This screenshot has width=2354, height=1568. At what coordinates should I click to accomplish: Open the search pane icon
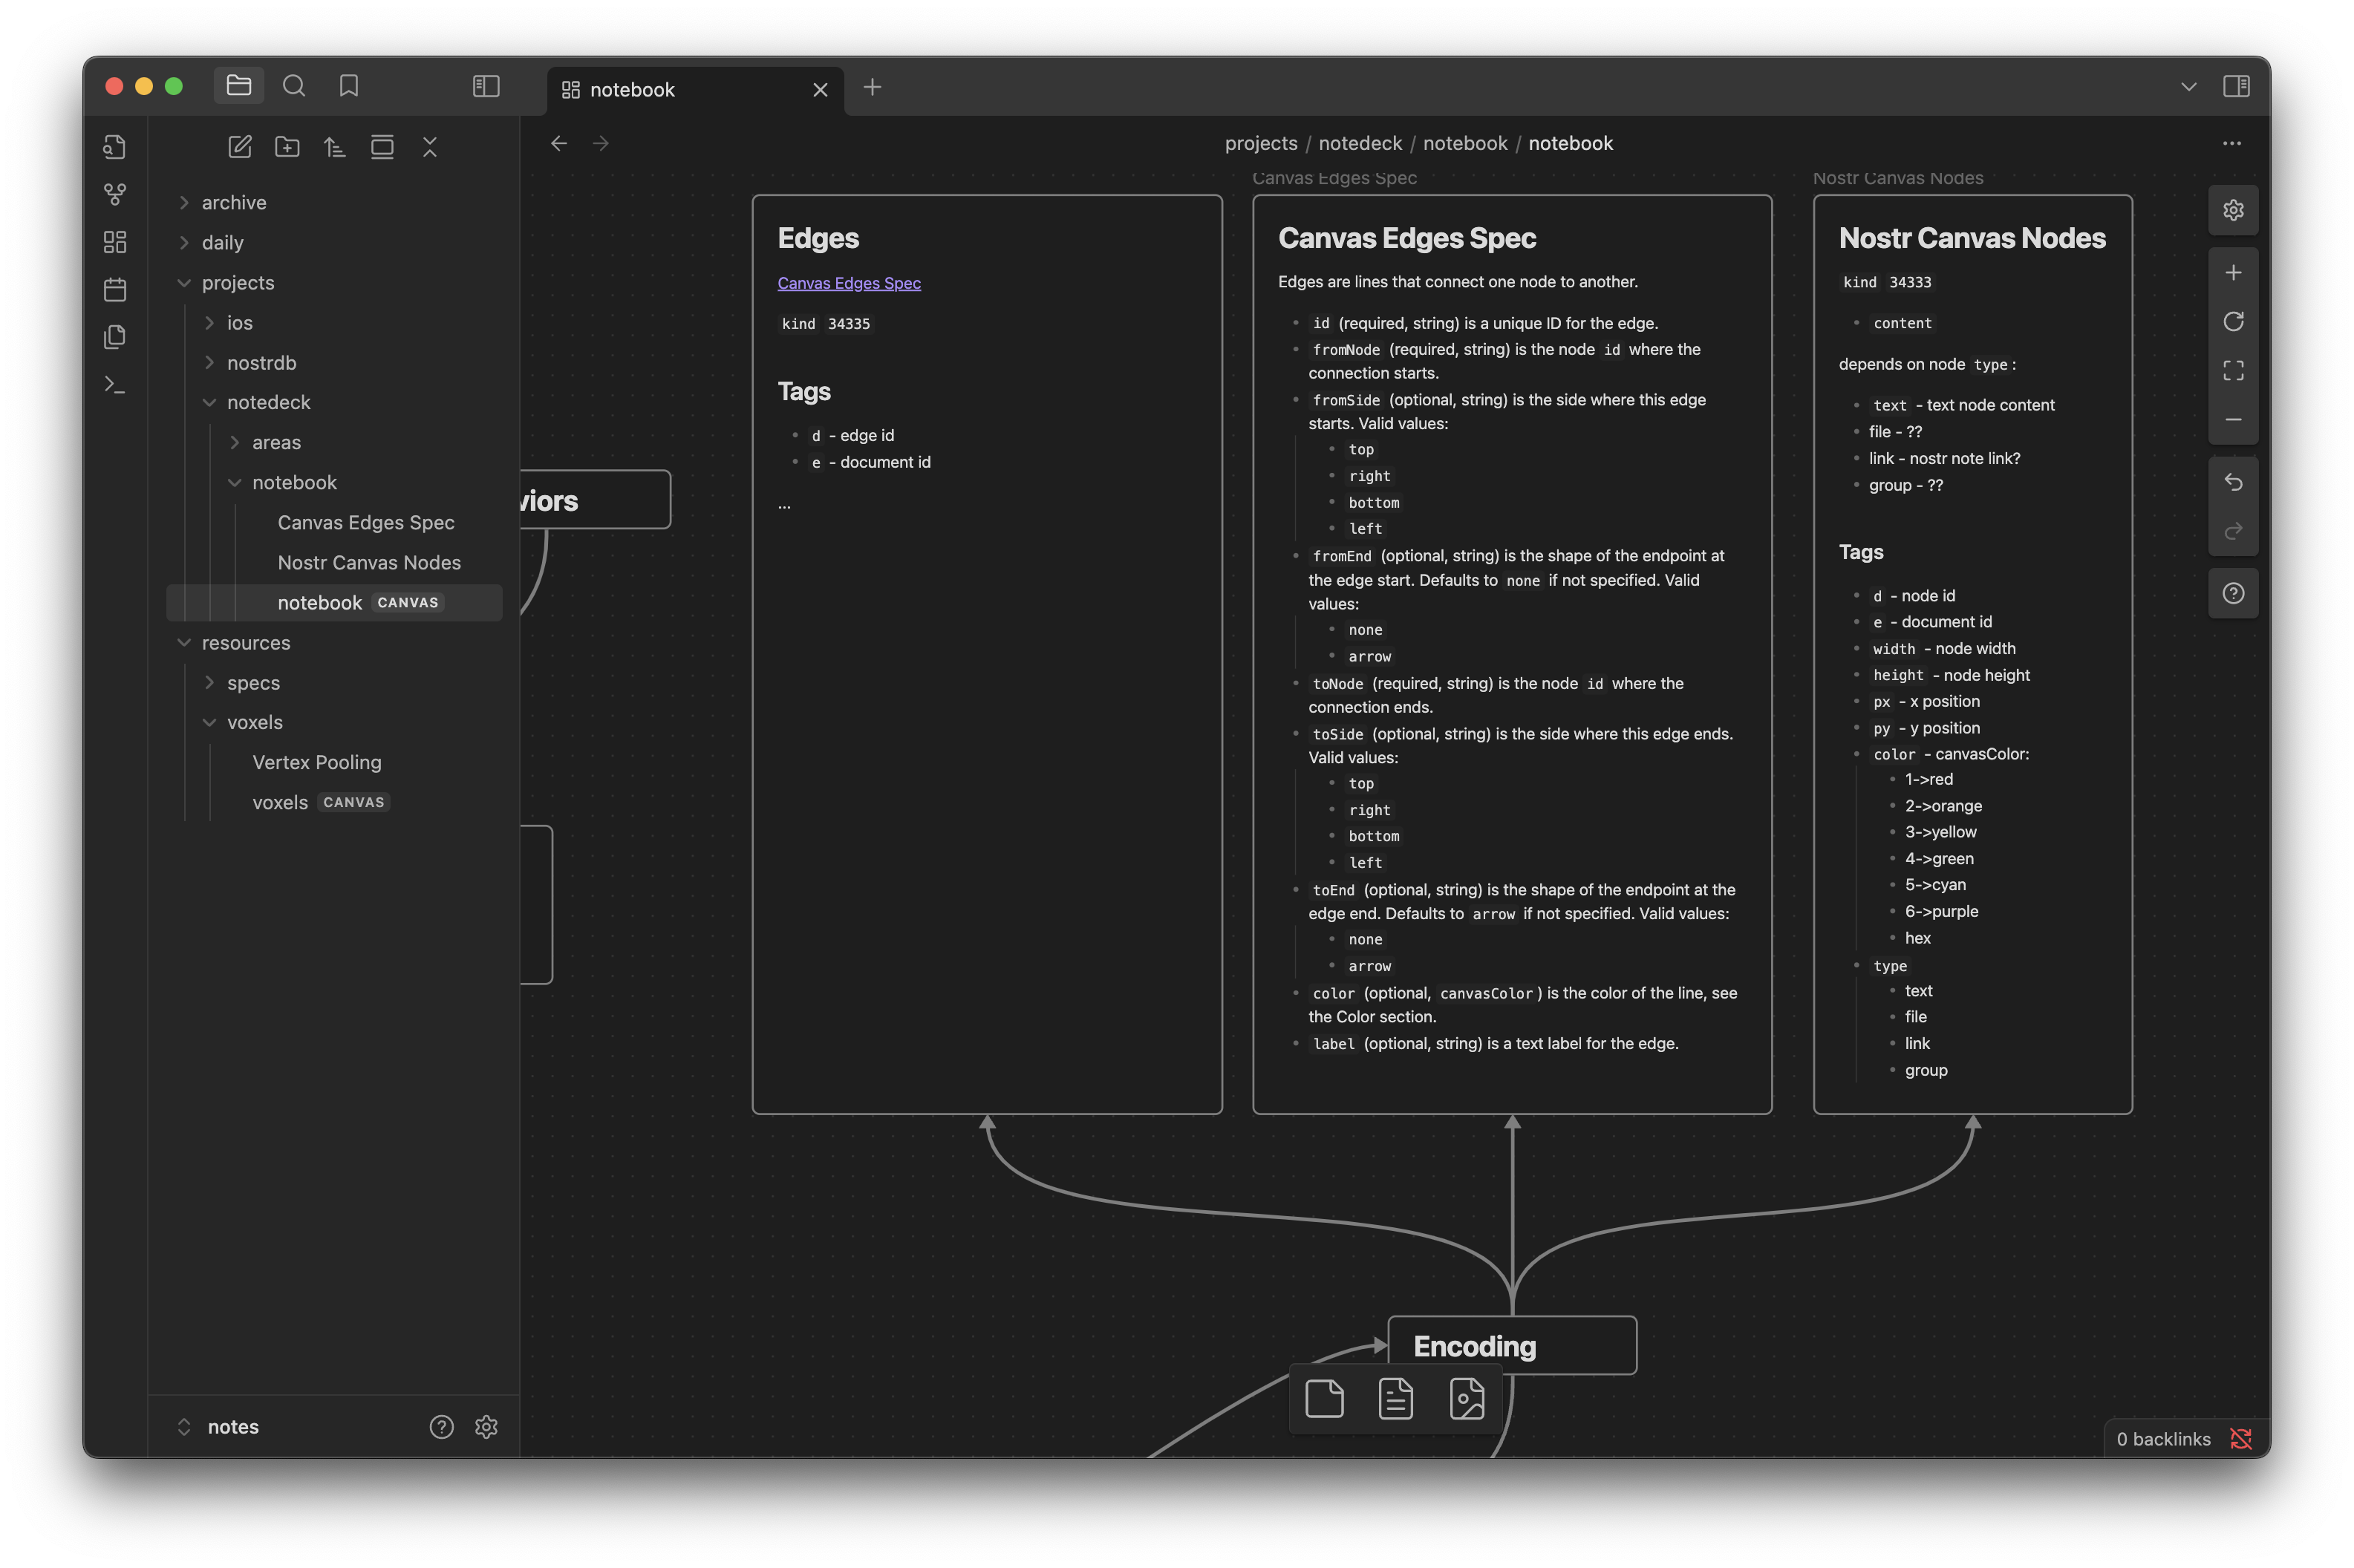point(293,86)
